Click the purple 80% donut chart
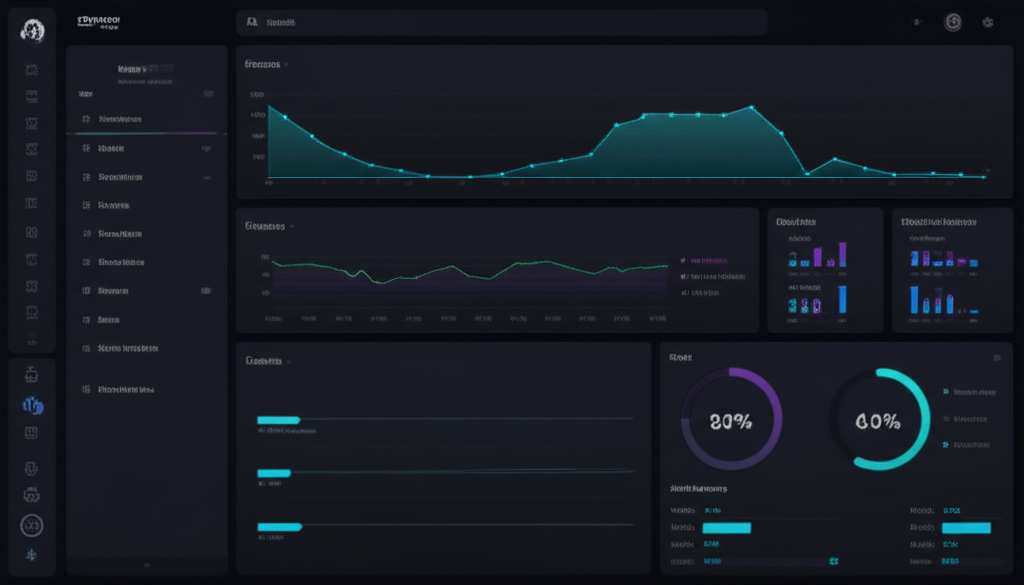The image size is (1024, 585). 731,419
